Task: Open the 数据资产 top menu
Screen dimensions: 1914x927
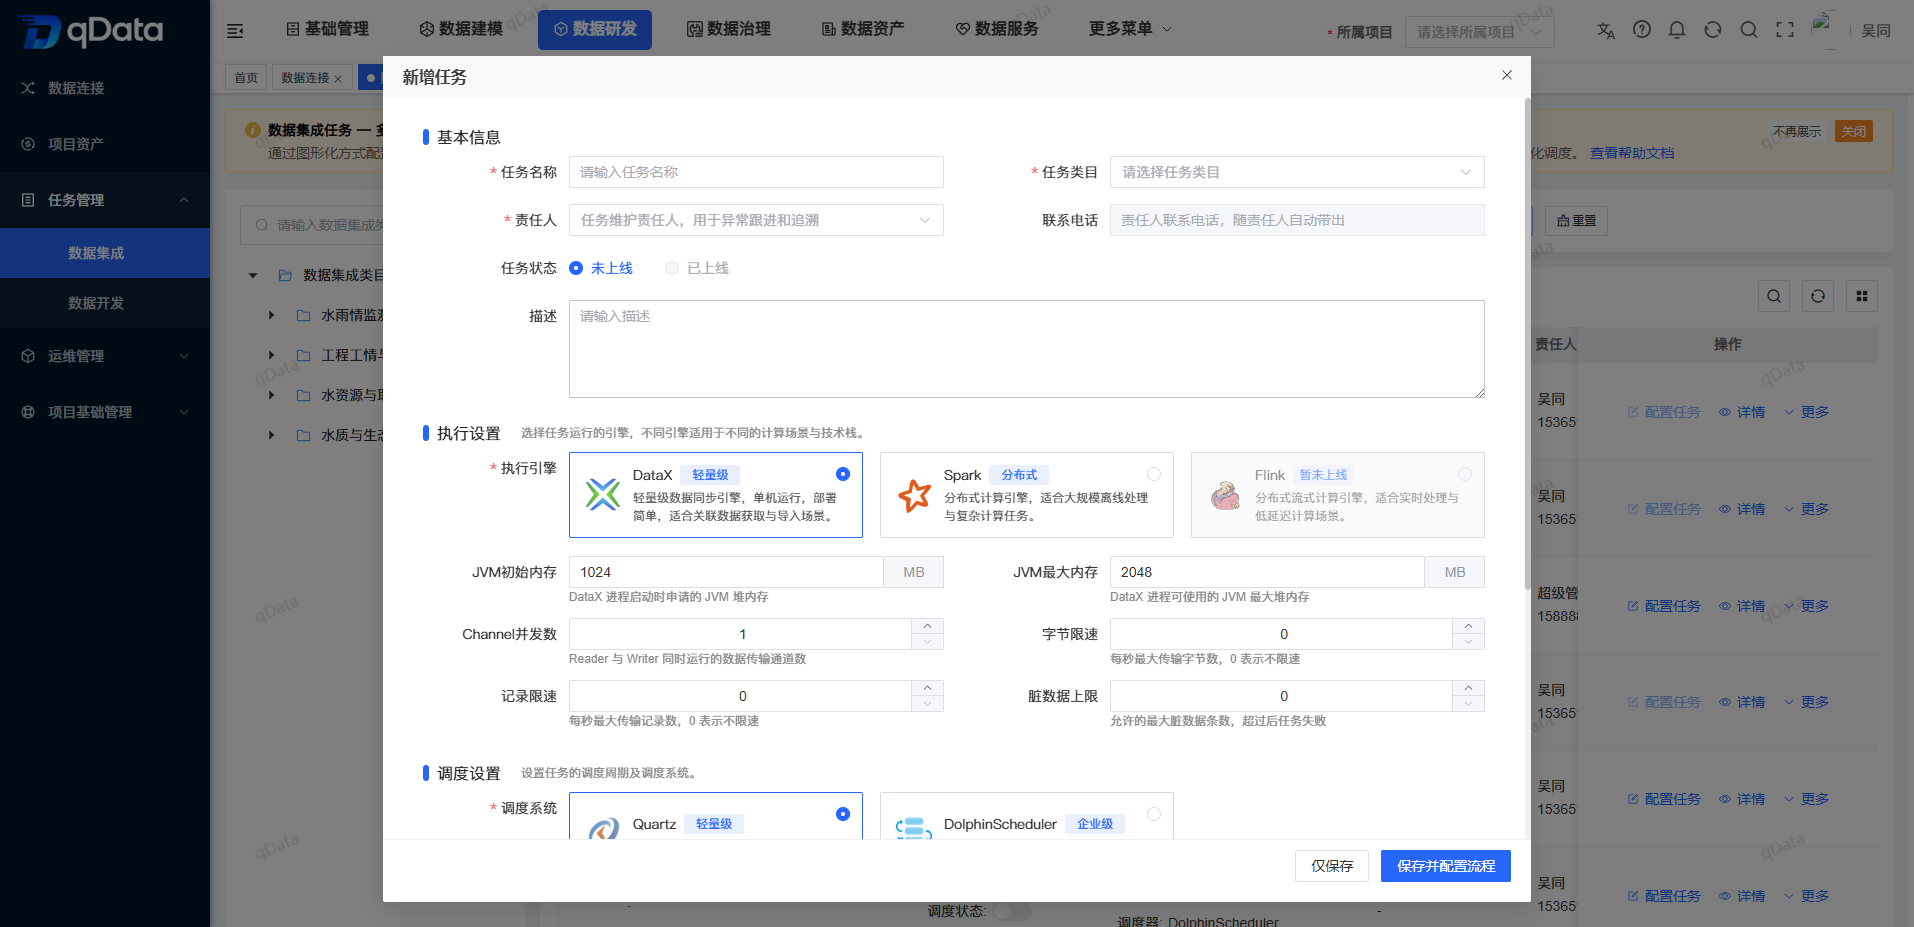Action: coord(863,29)
